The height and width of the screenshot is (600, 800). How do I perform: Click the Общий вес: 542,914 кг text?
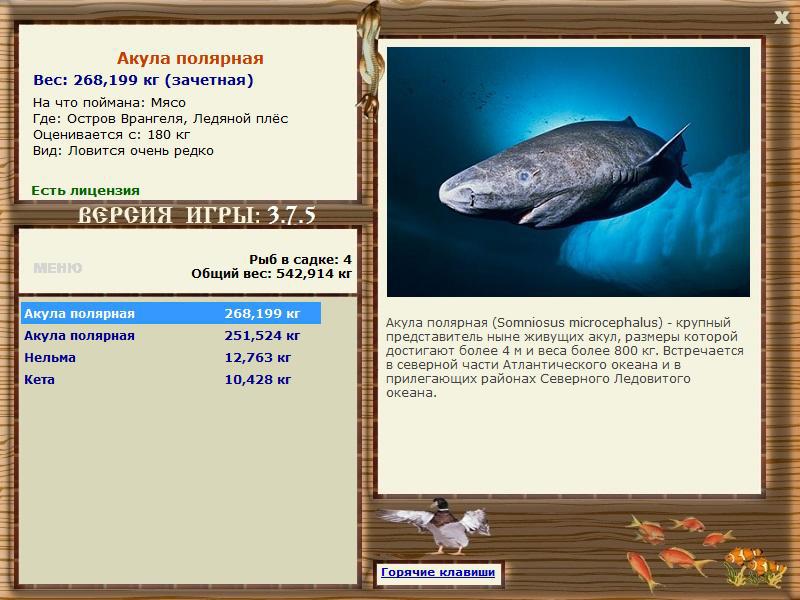(271, 274)
